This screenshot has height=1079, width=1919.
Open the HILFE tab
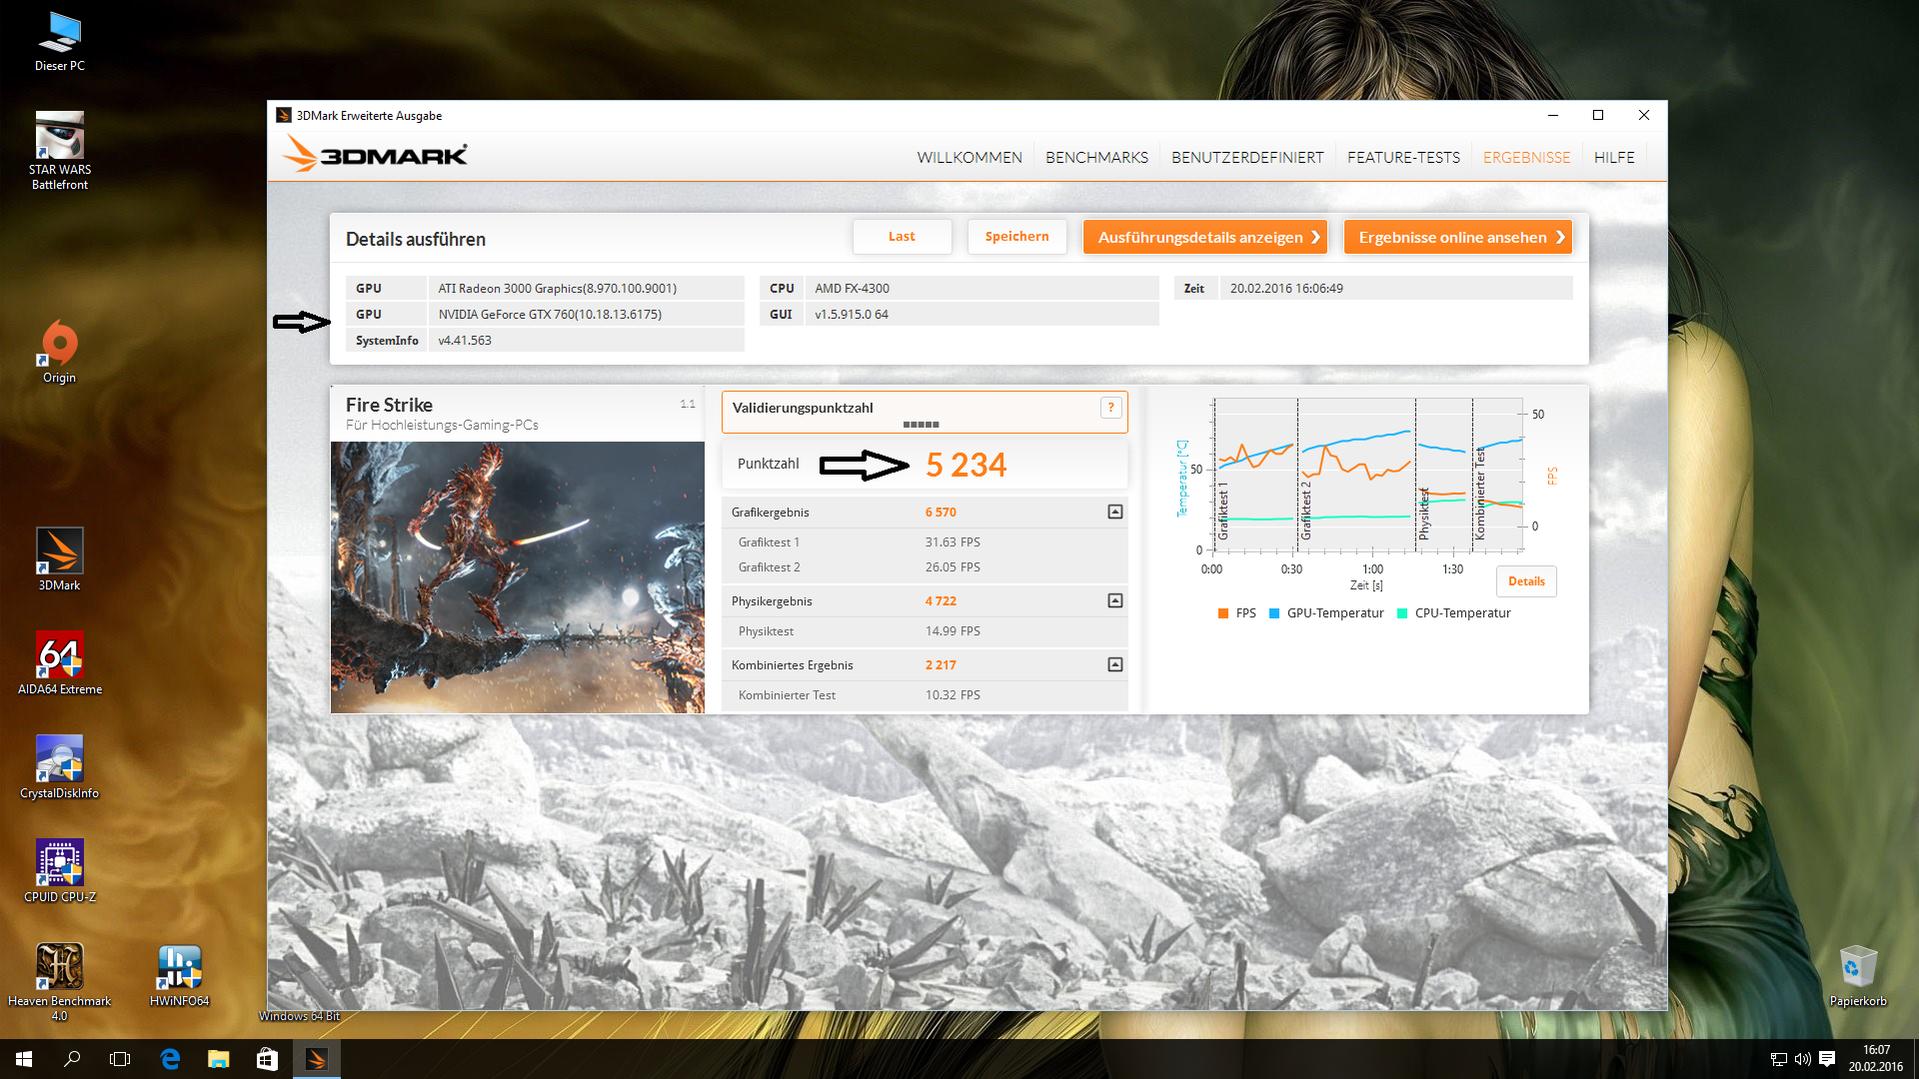pos(1614,157)
